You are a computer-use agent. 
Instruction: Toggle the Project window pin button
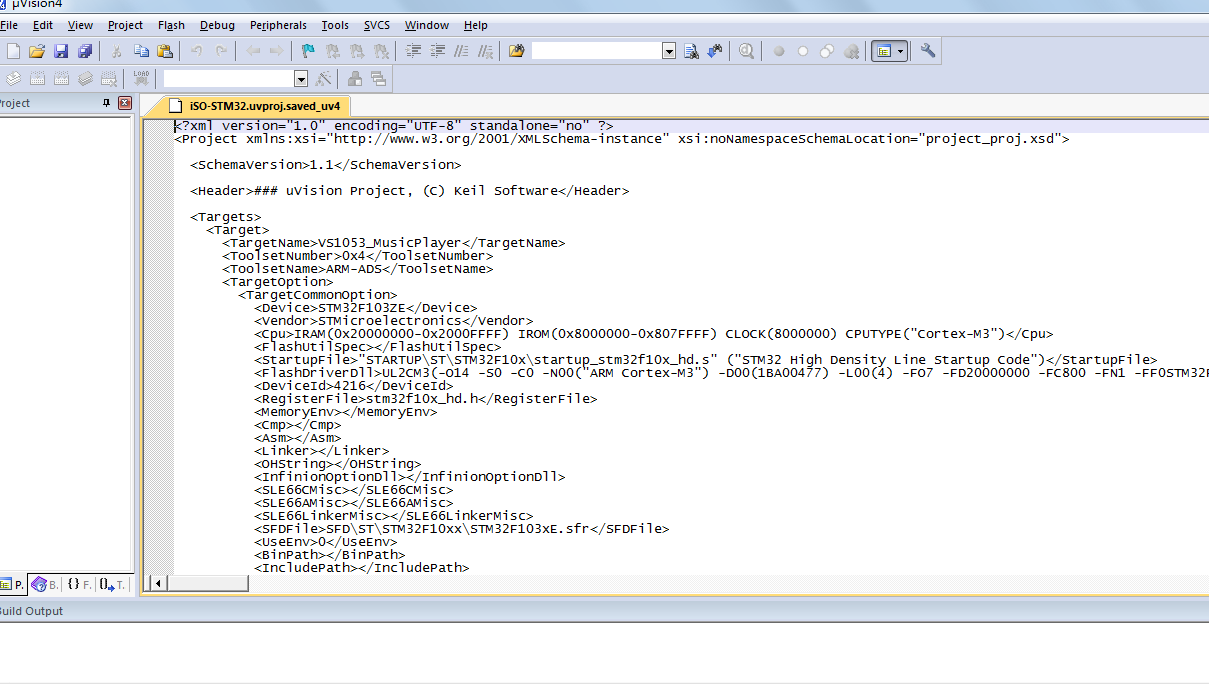click(107, 103)
